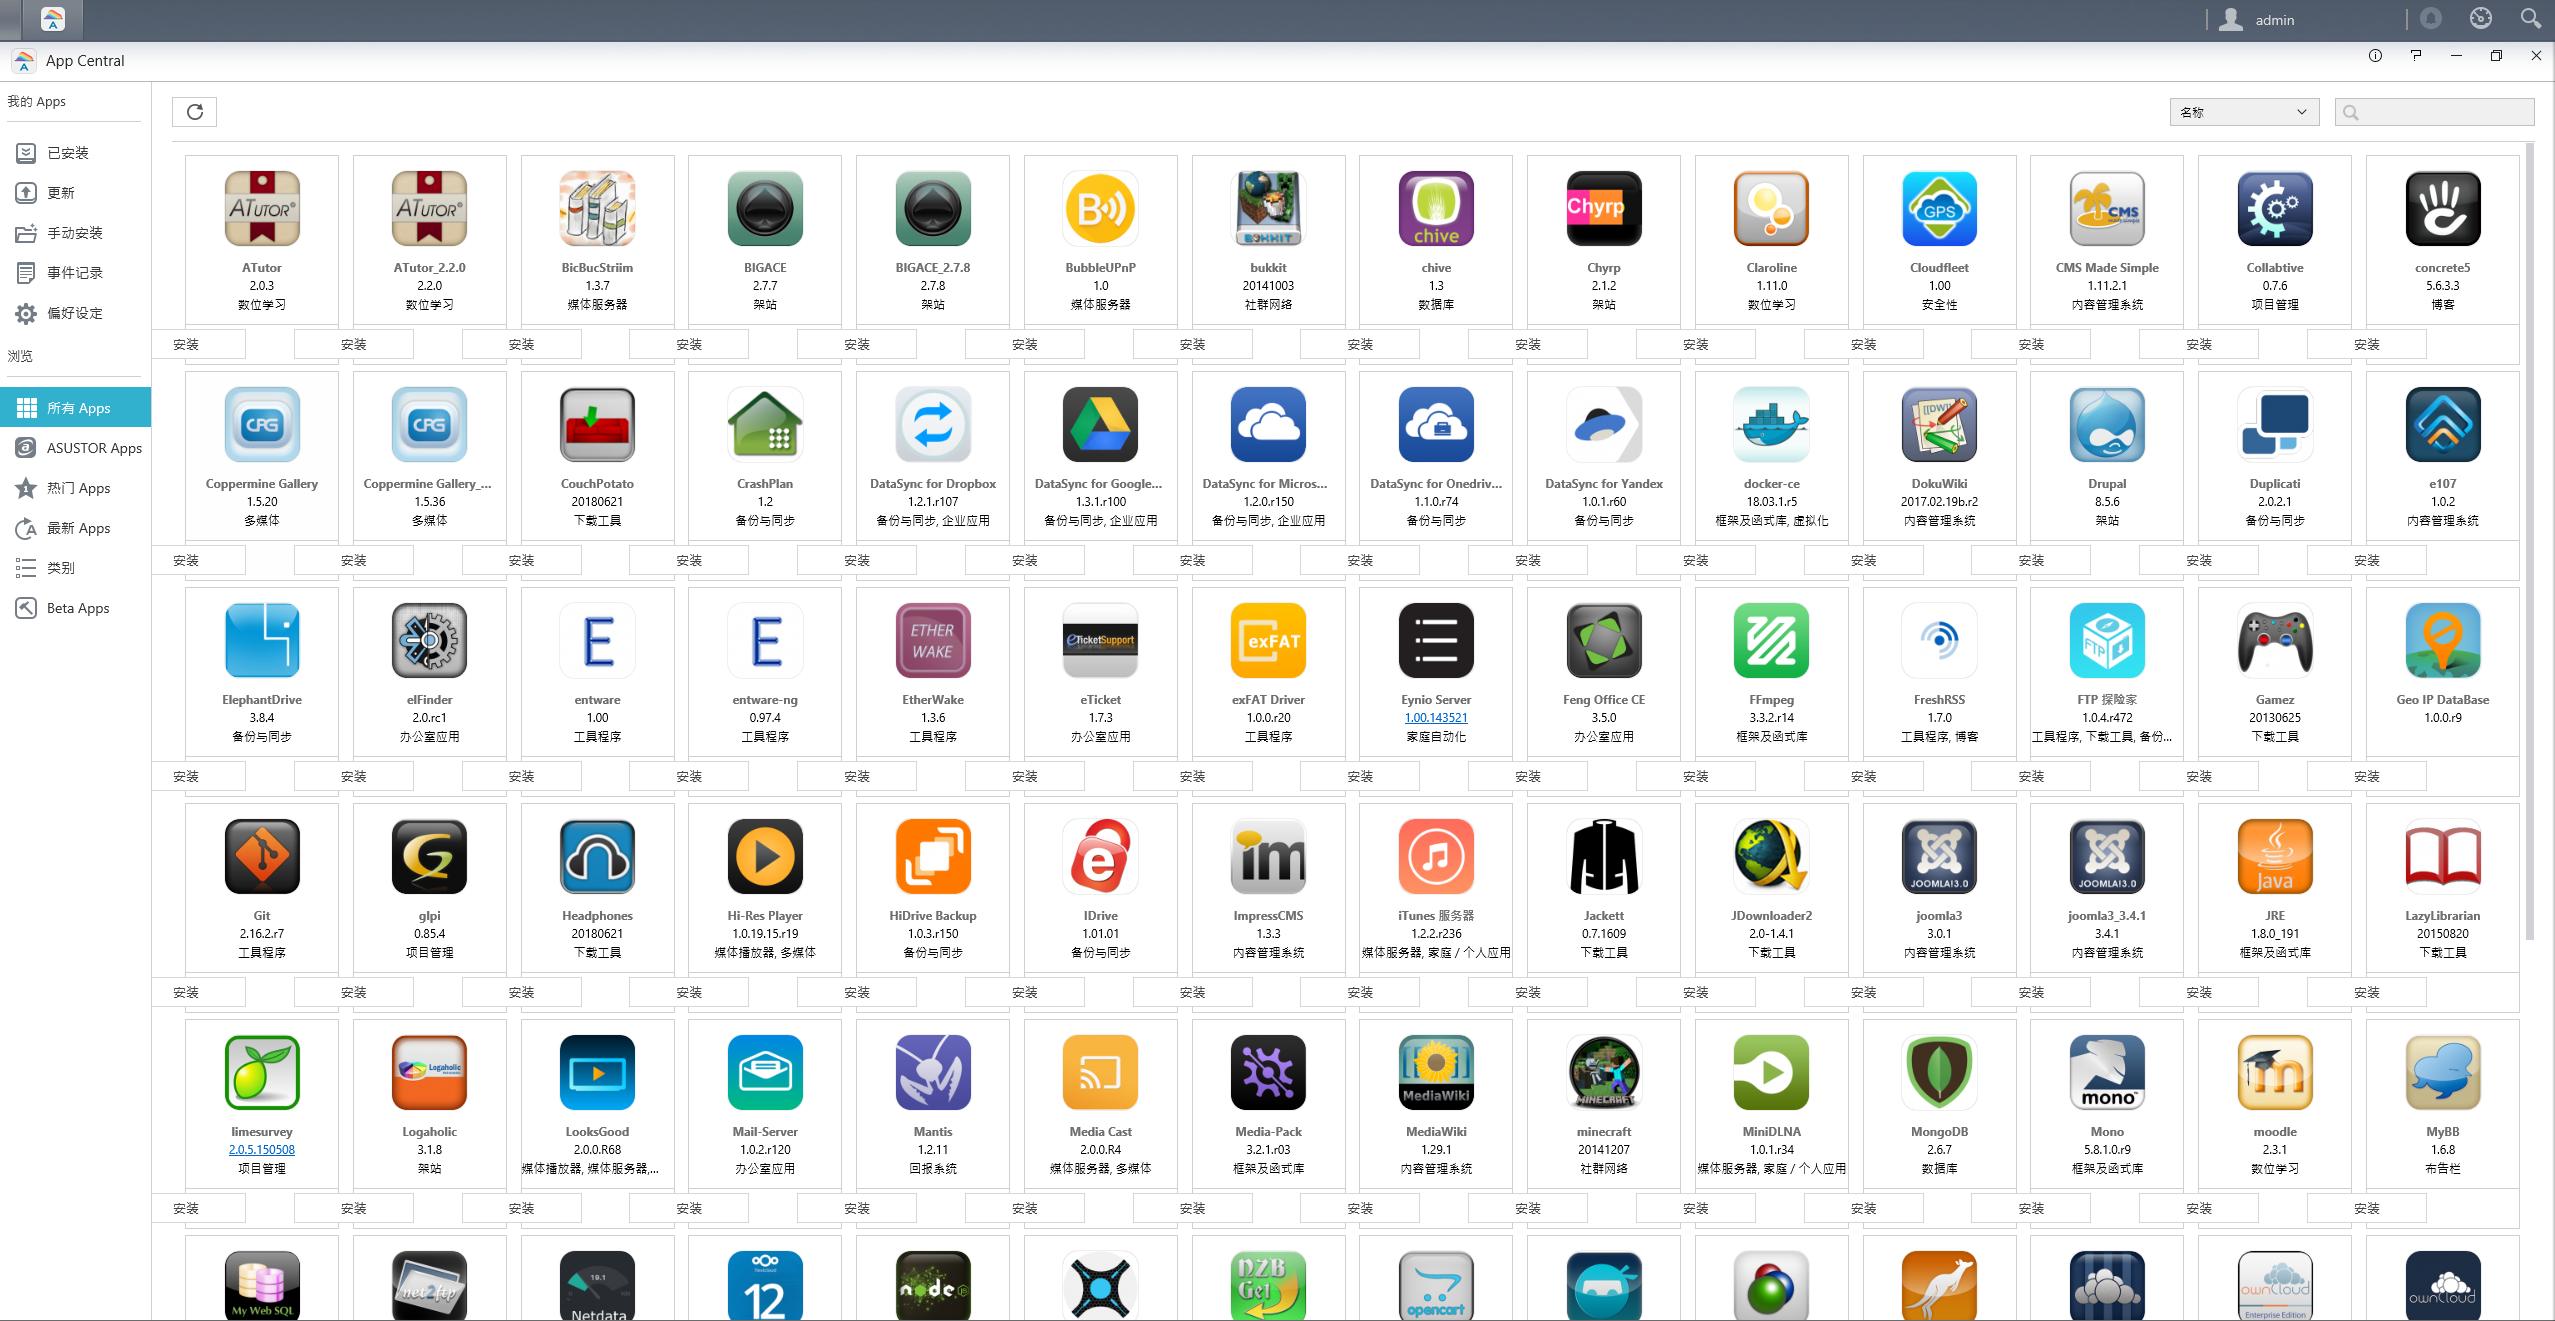Click the Mail-Server app icon

pos(765,1073)
